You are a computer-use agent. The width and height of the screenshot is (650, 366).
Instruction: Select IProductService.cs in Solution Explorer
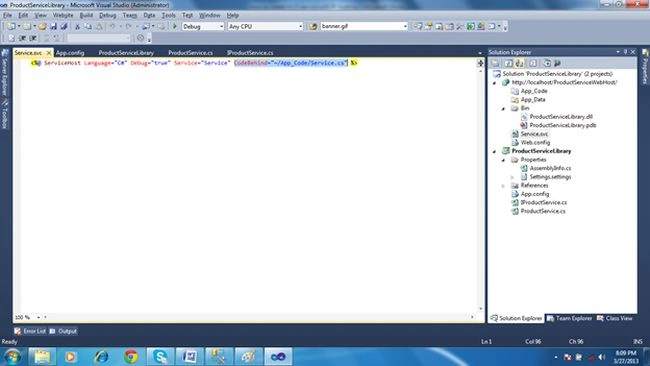pos(544,203)
